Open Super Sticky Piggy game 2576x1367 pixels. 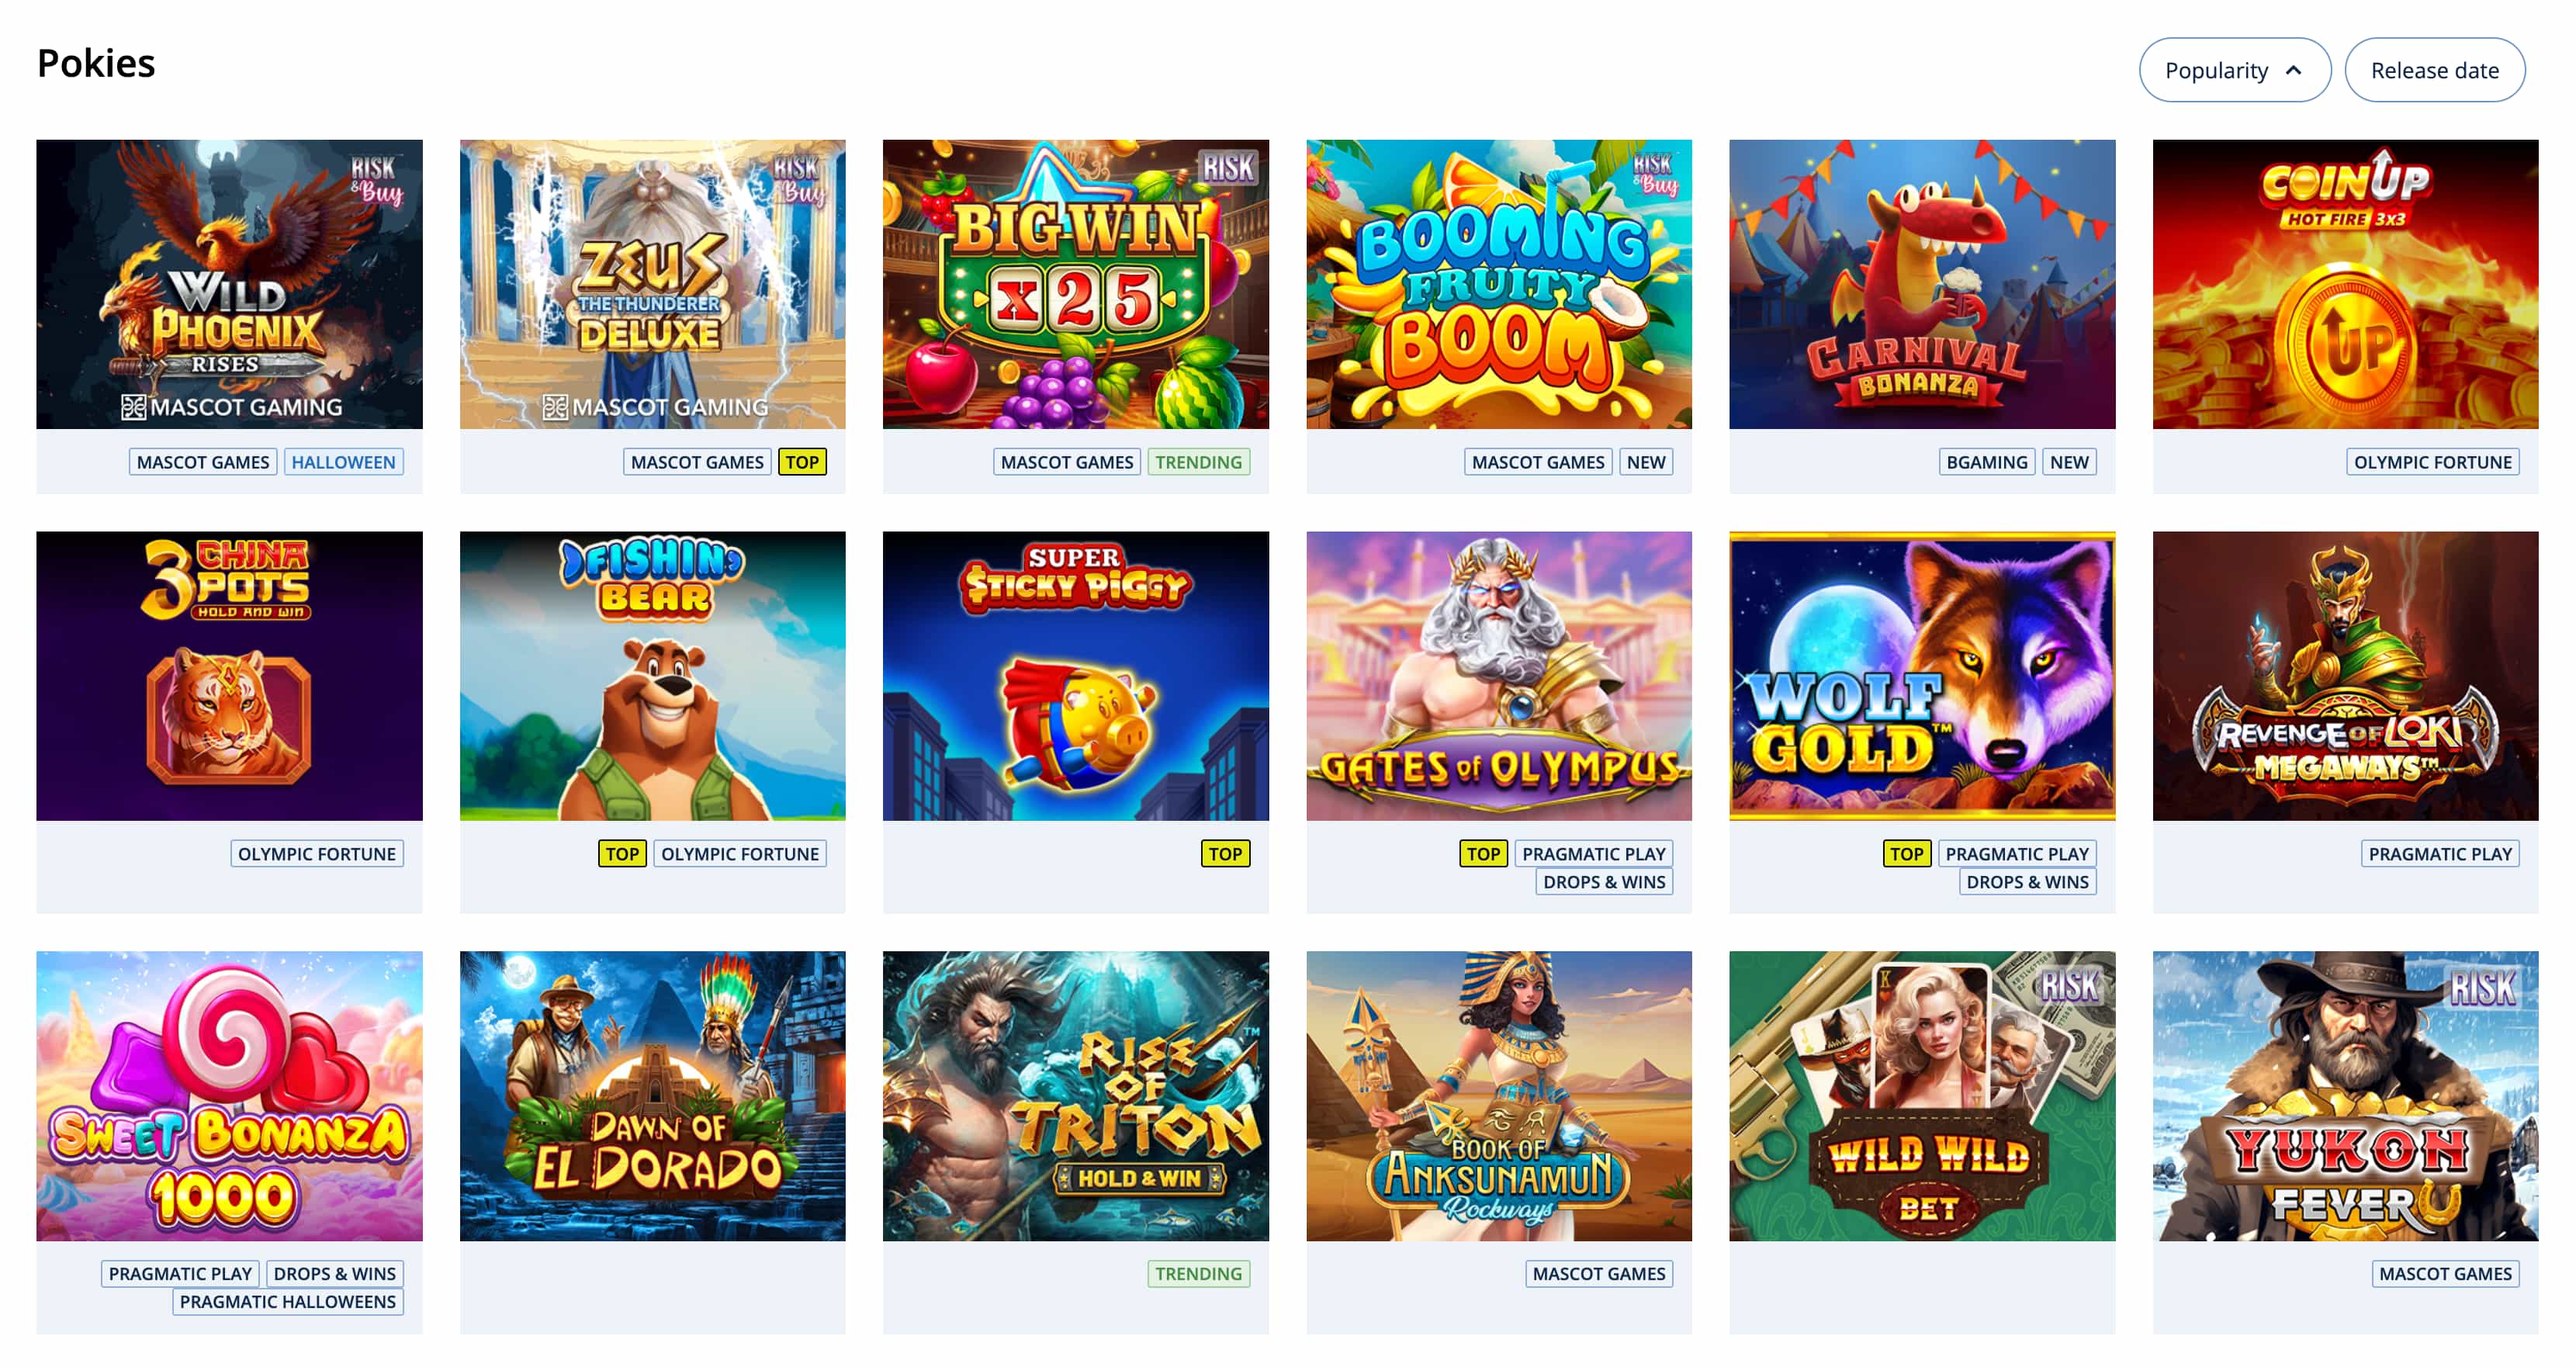click(1075, 676)
